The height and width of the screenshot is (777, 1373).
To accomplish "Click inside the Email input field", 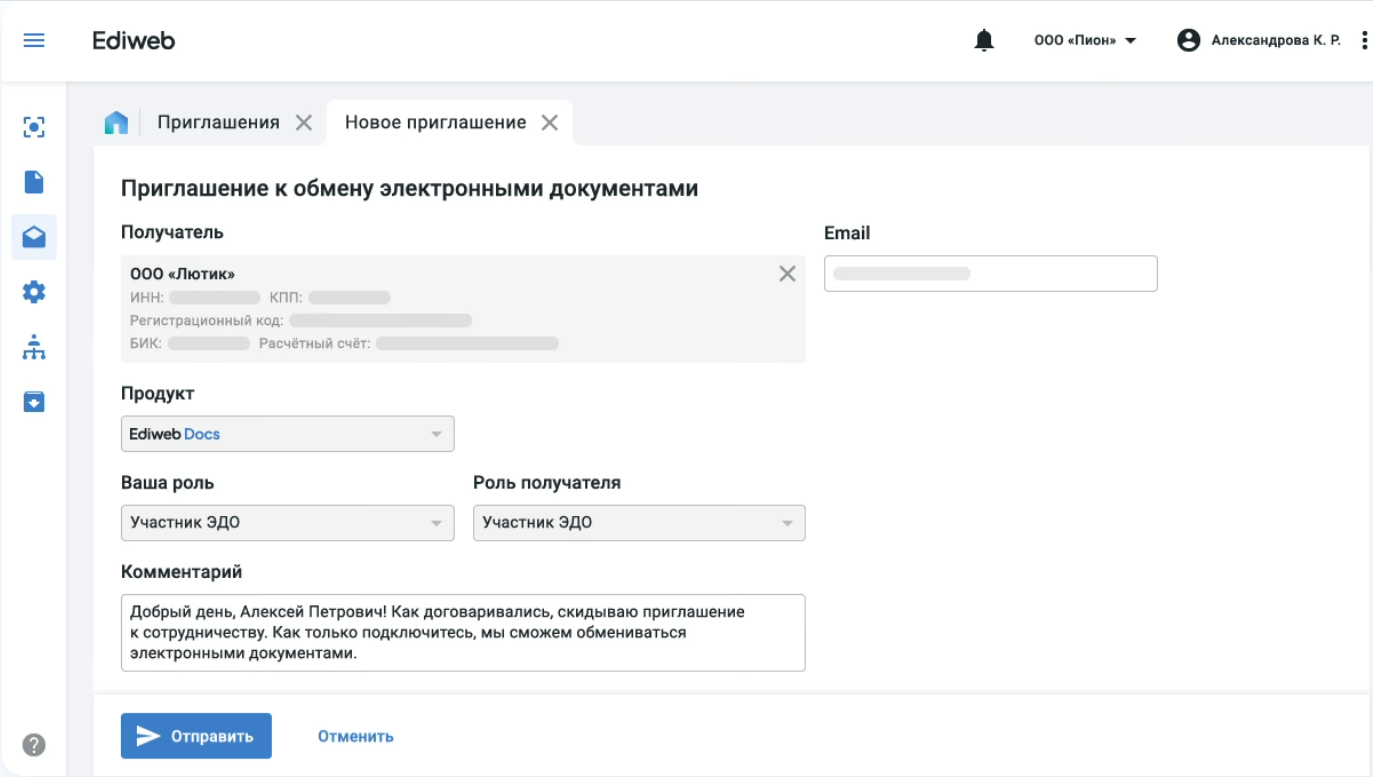I will point(990,273).
